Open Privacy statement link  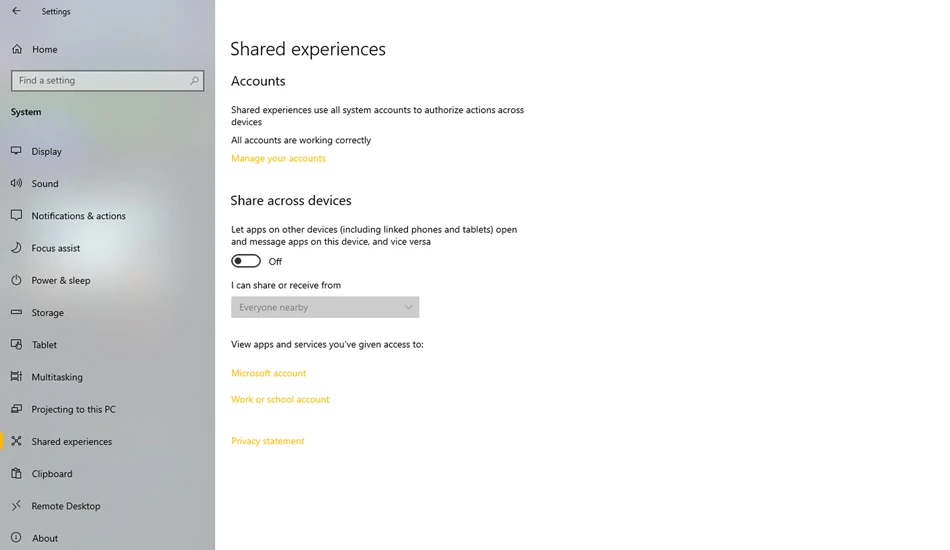[x=267, y=441]
